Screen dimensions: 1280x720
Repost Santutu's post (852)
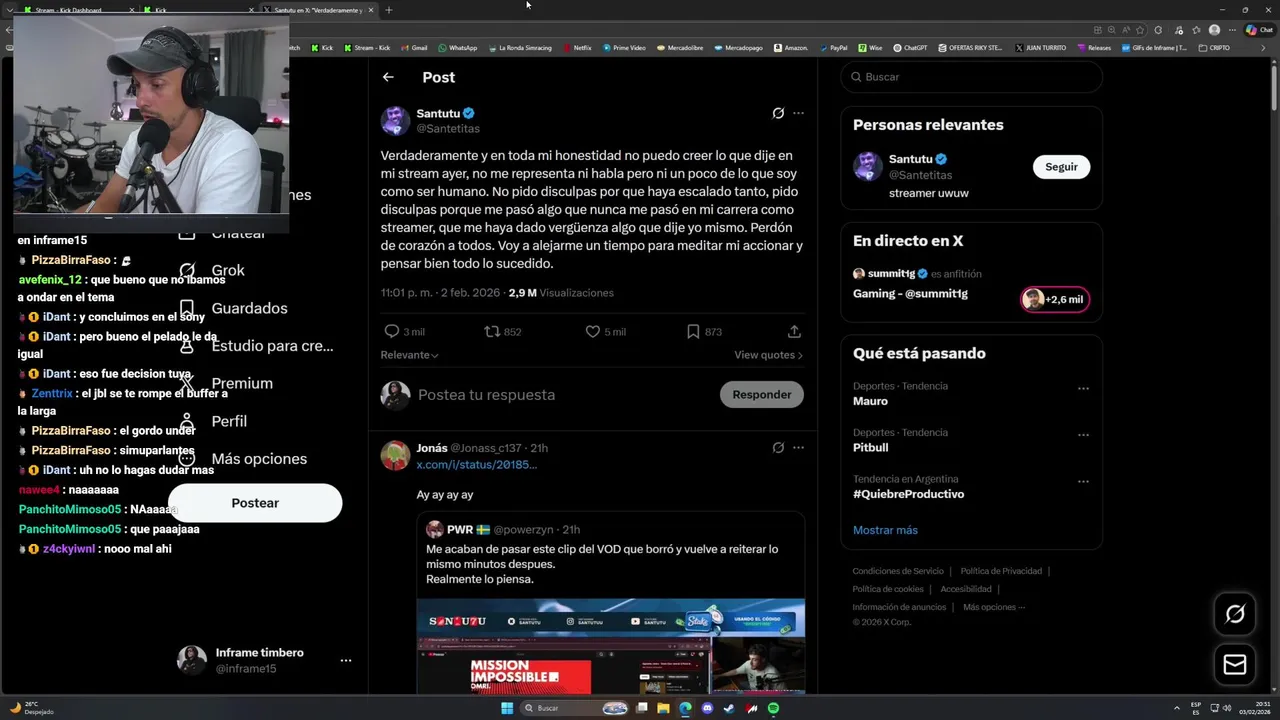[502, 332]
